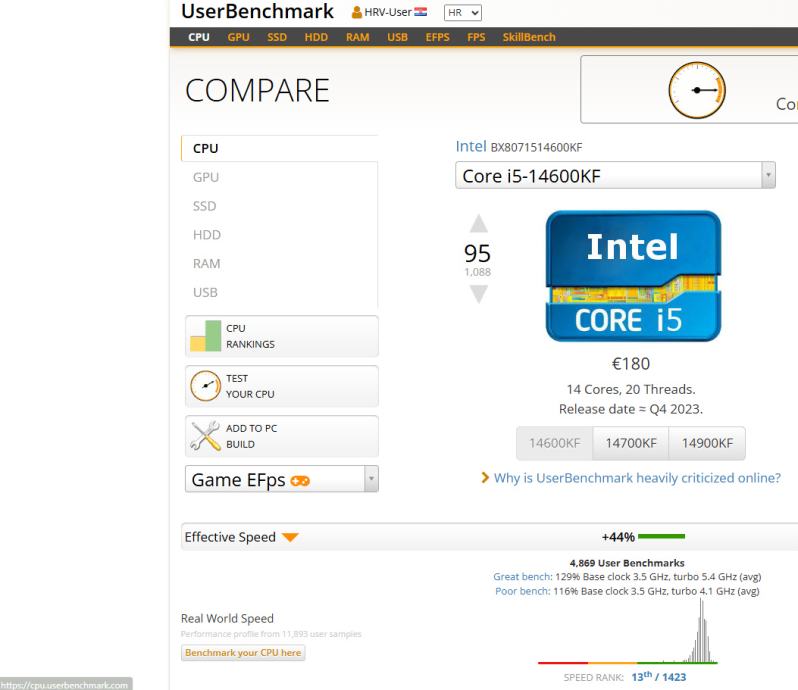
Task: Open HDD in the top navigation bar
Action: 316,37
